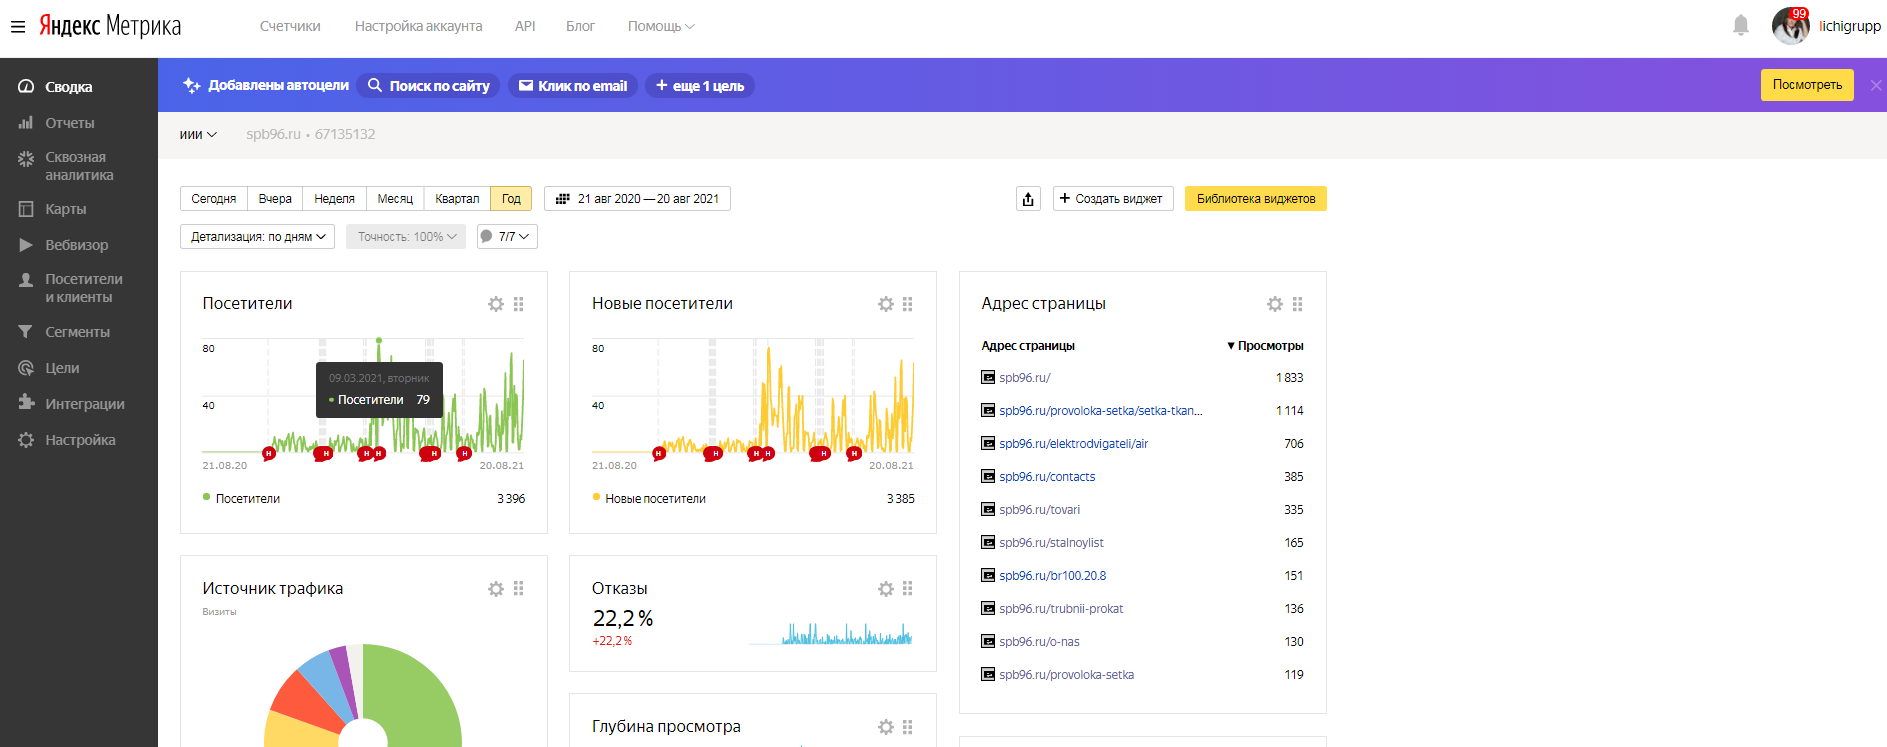Open settings gear of Отказы widget
The image size is (1887, 747).
(x=886, y=589)
